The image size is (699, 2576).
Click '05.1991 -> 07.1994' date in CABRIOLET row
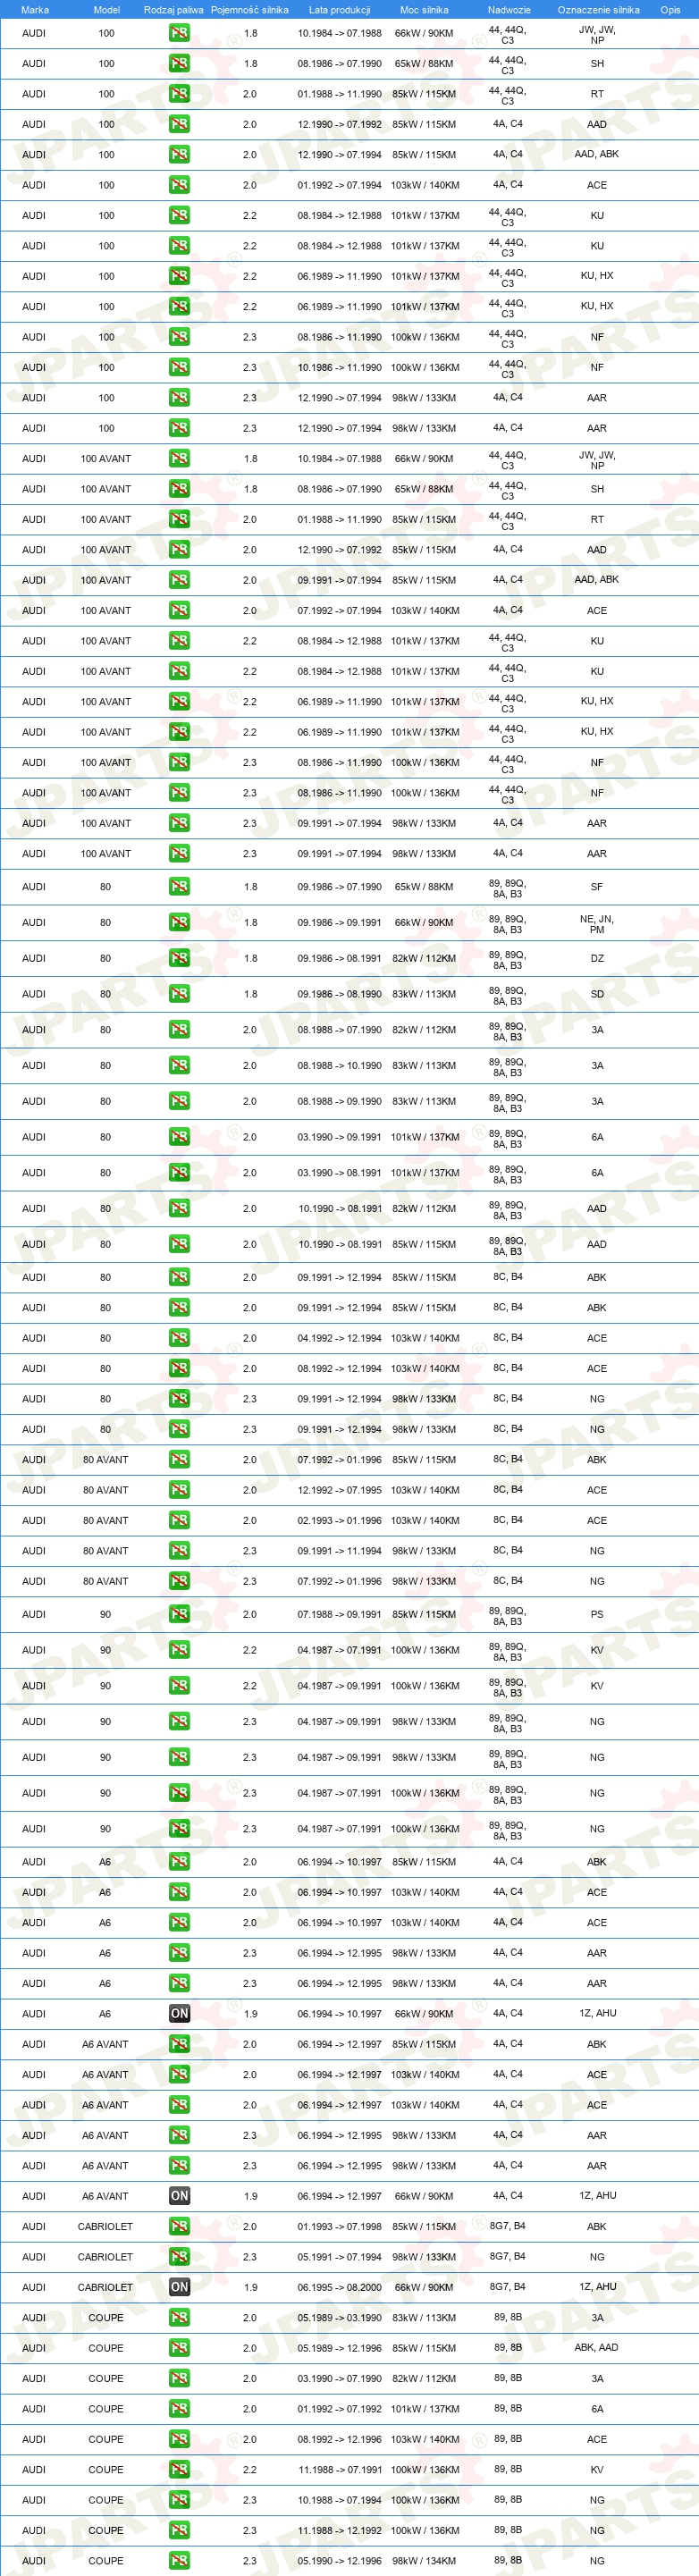click(x=339, y=2258)
